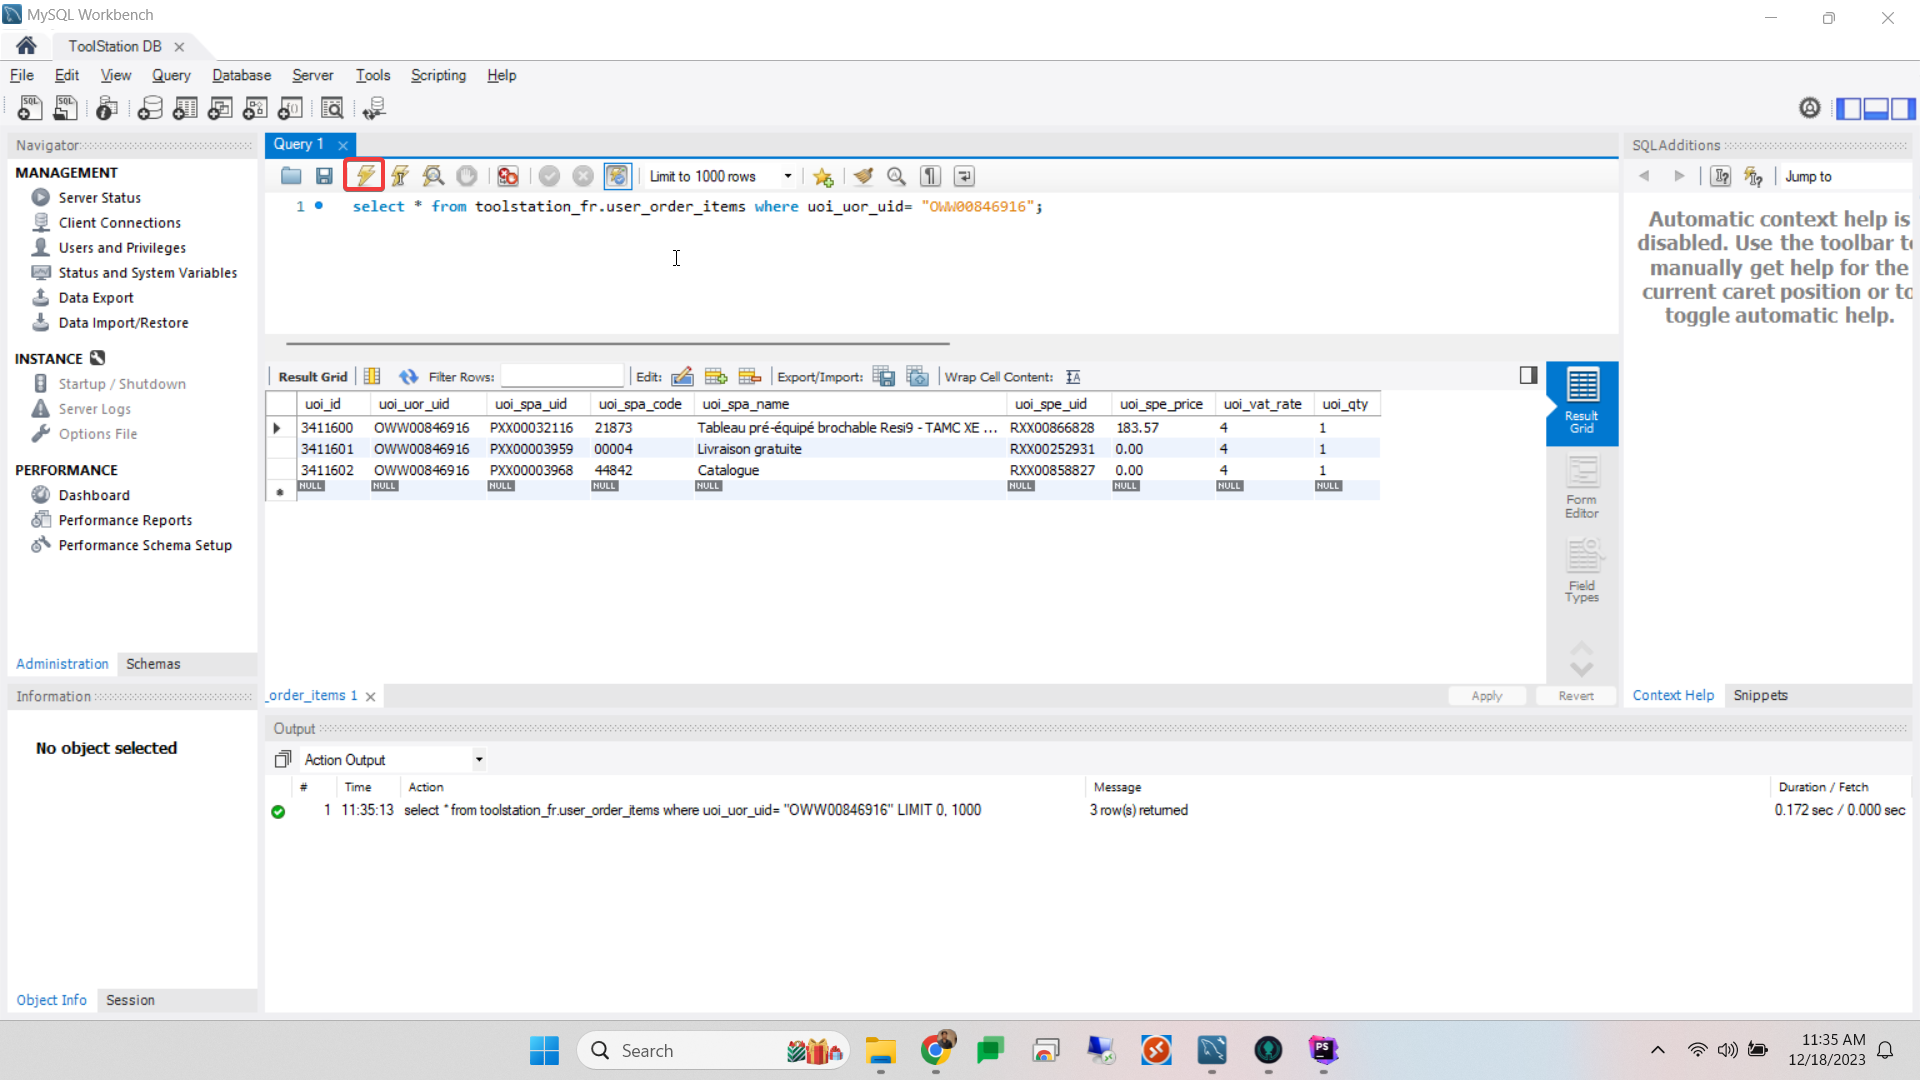Viewport: 1920px width, 1080px height.
Task: Click the Explain query magnifier-lightning icon
Action: click(433, 176)
